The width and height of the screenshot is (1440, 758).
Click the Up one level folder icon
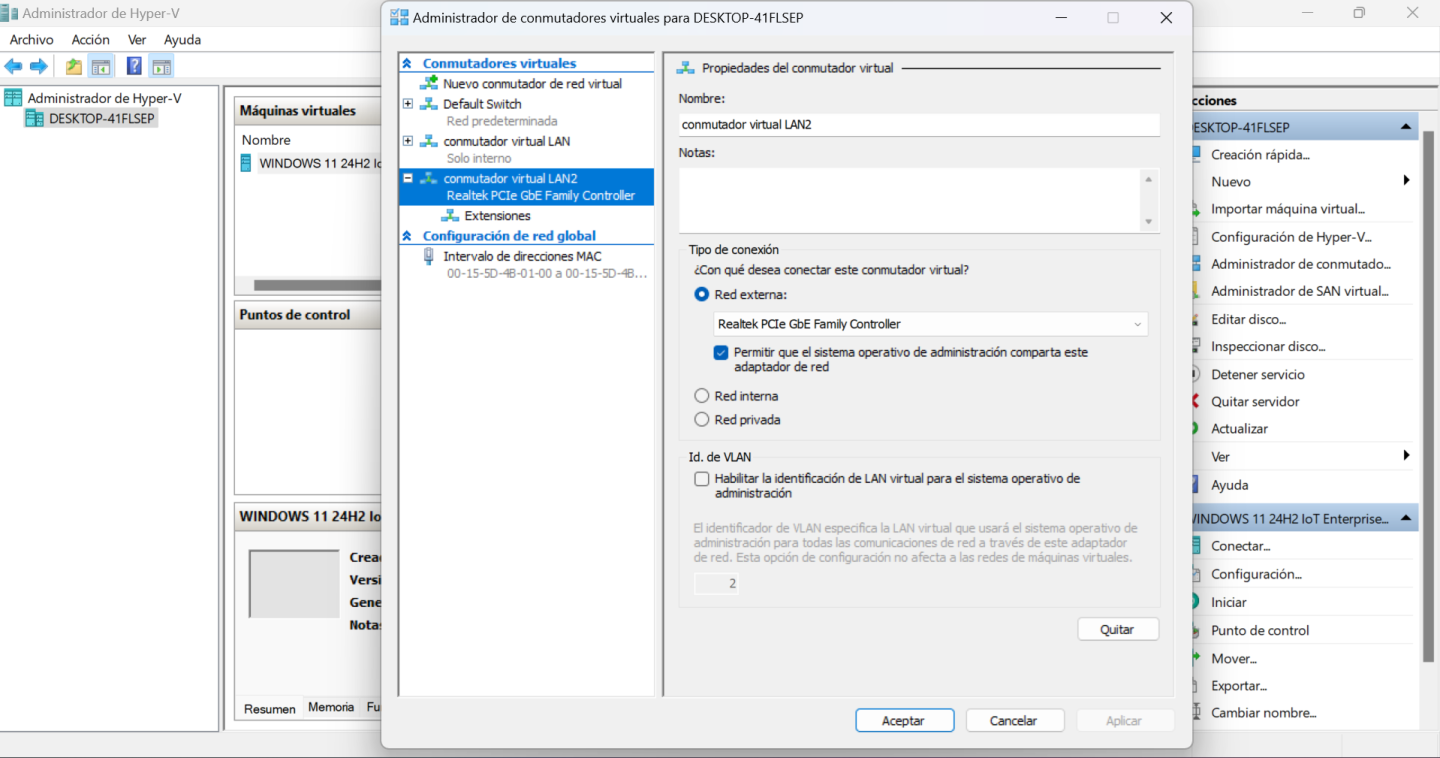pos(74,67)
